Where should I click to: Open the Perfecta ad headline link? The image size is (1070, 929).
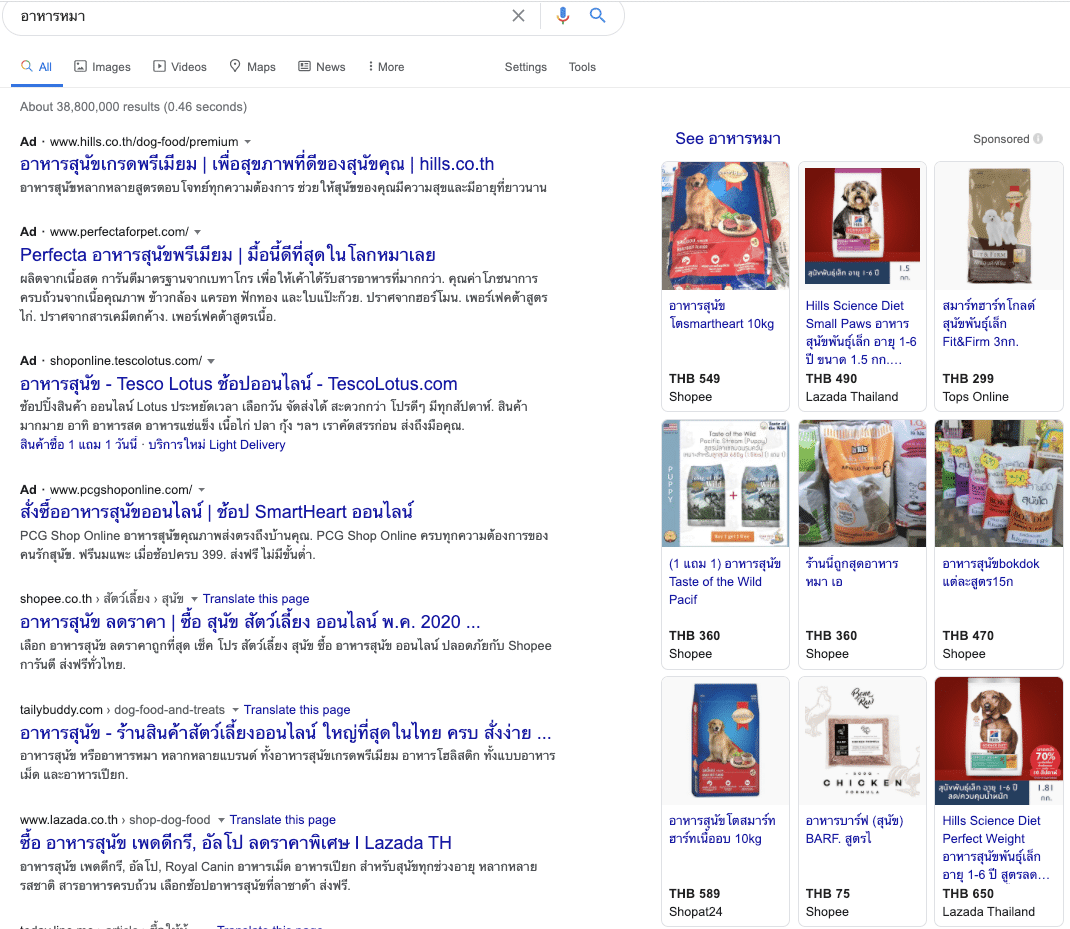[227, 255]
